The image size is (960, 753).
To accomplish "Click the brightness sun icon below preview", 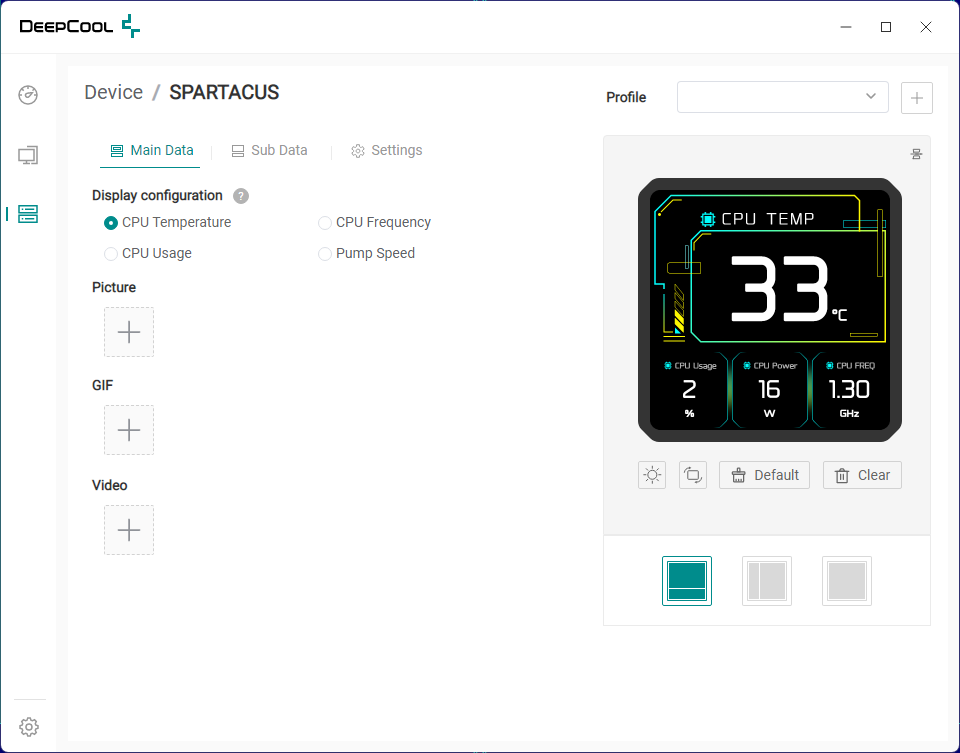I will tap(652, 475).
